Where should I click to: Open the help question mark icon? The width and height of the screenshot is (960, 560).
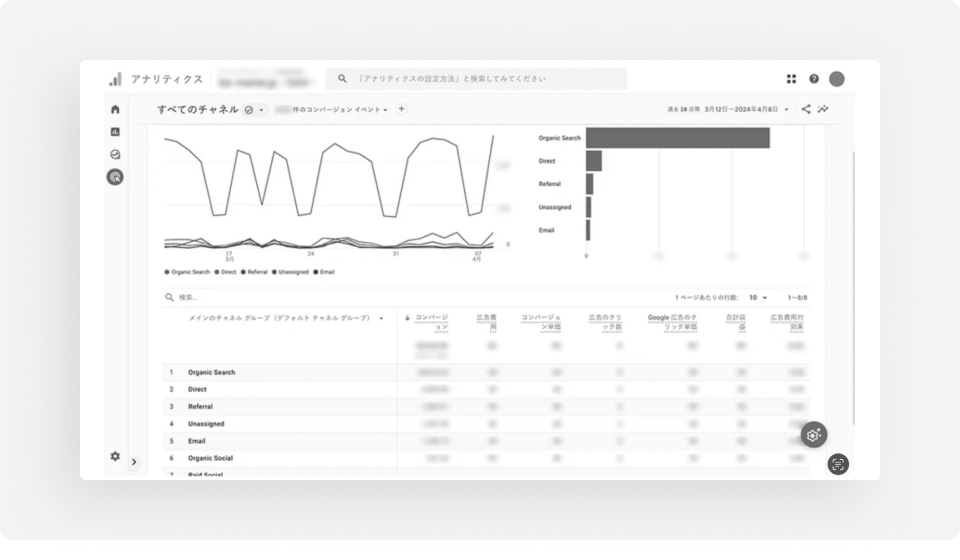[x=814, y=79]
